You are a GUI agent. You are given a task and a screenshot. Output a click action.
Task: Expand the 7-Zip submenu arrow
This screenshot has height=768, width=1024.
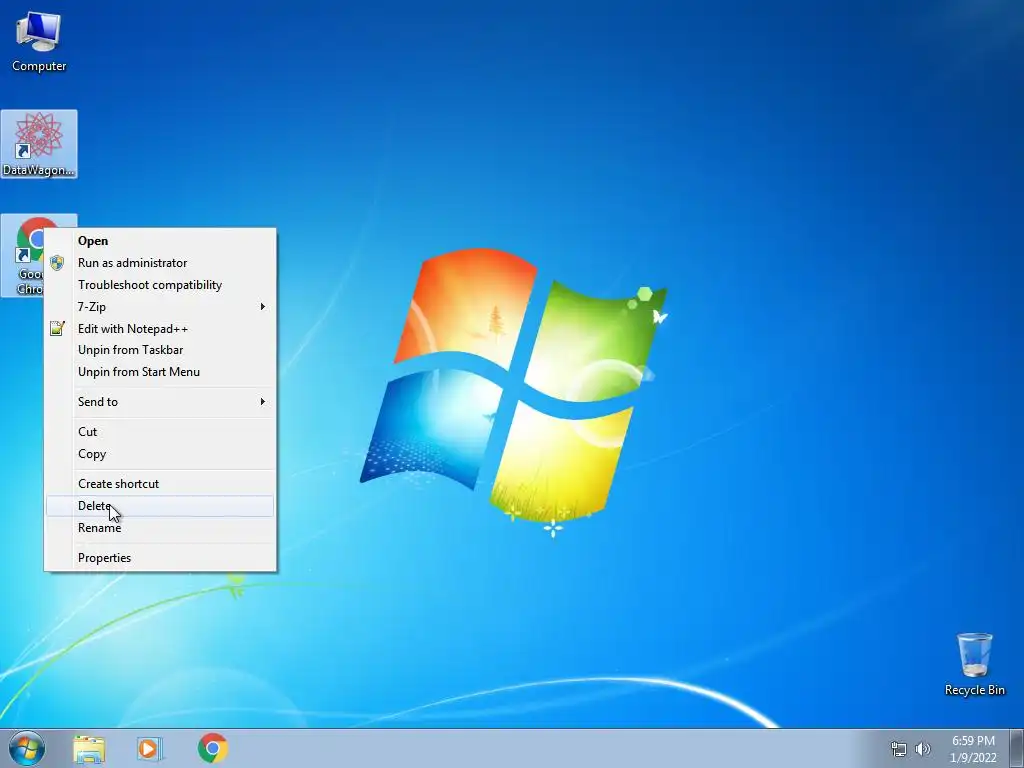pos(263,306)
